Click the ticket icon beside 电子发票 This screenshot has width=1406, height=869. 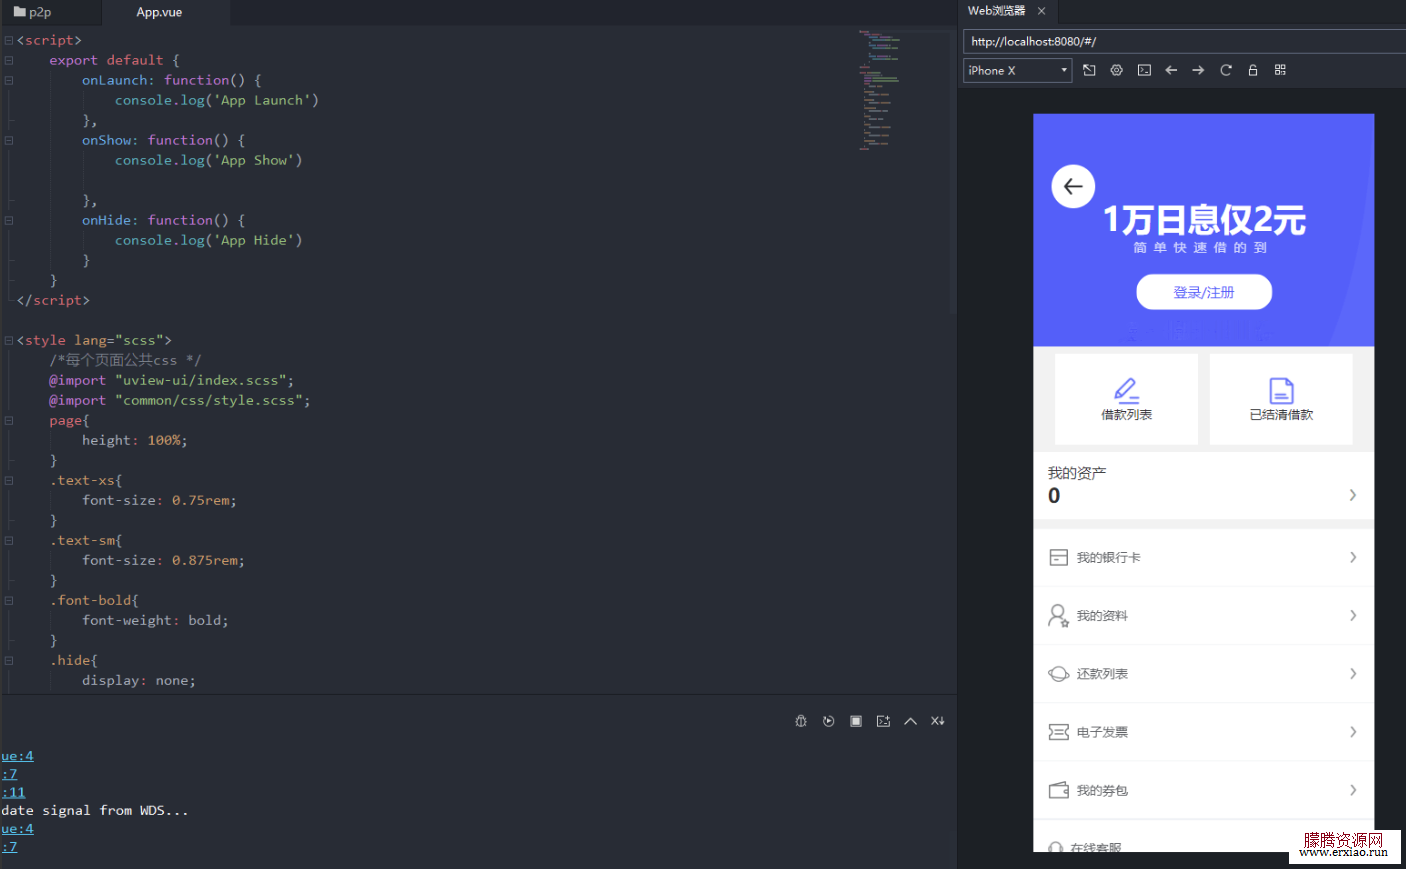[x=1058, y=732]
